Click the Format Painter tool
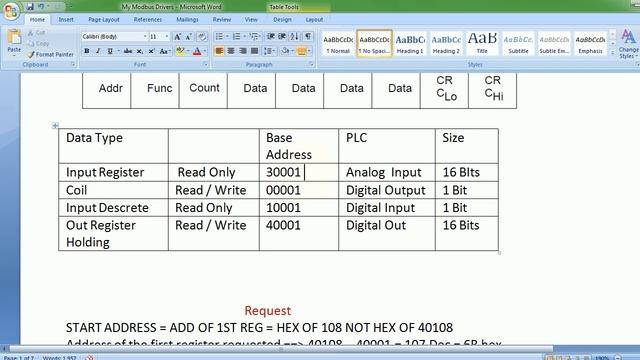This screenshot has height=360, width=640. click(x=51, y=54)
